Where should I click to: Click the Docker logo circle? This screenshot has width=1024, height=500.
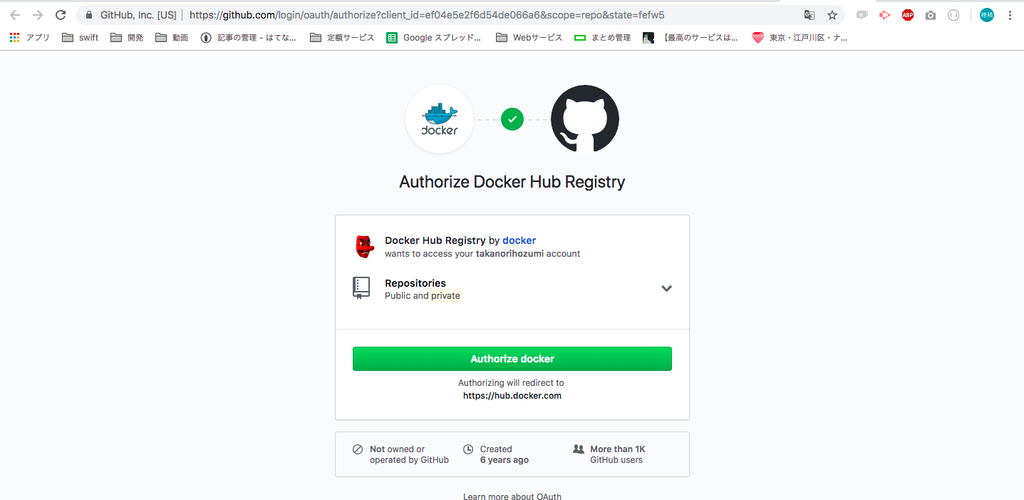point(440,119)
